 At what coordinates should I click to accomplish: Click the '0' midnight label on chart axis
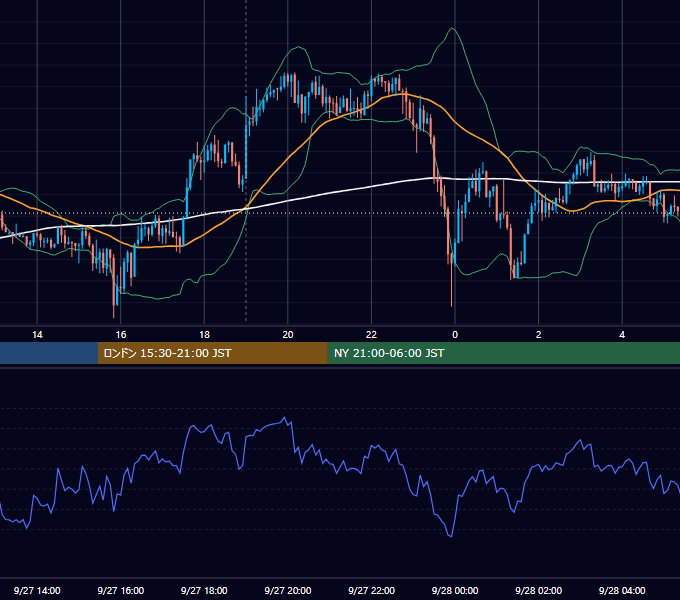coord(455,335)
